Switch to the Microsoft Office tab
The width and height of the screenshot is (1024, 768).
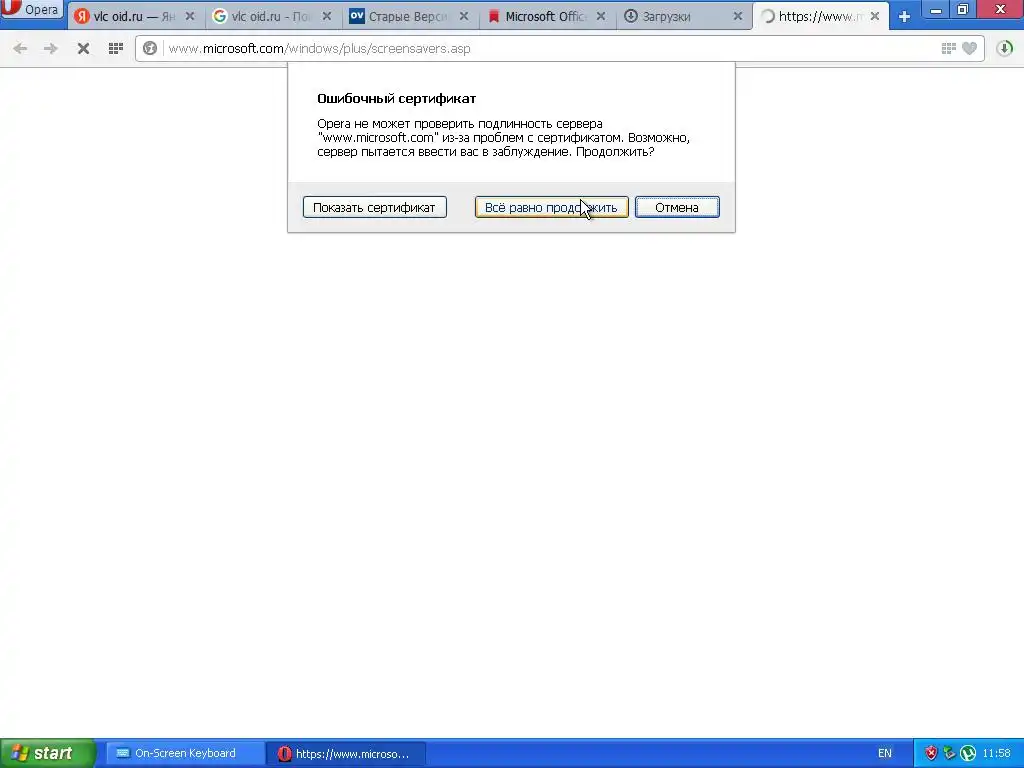click(547, 16)
